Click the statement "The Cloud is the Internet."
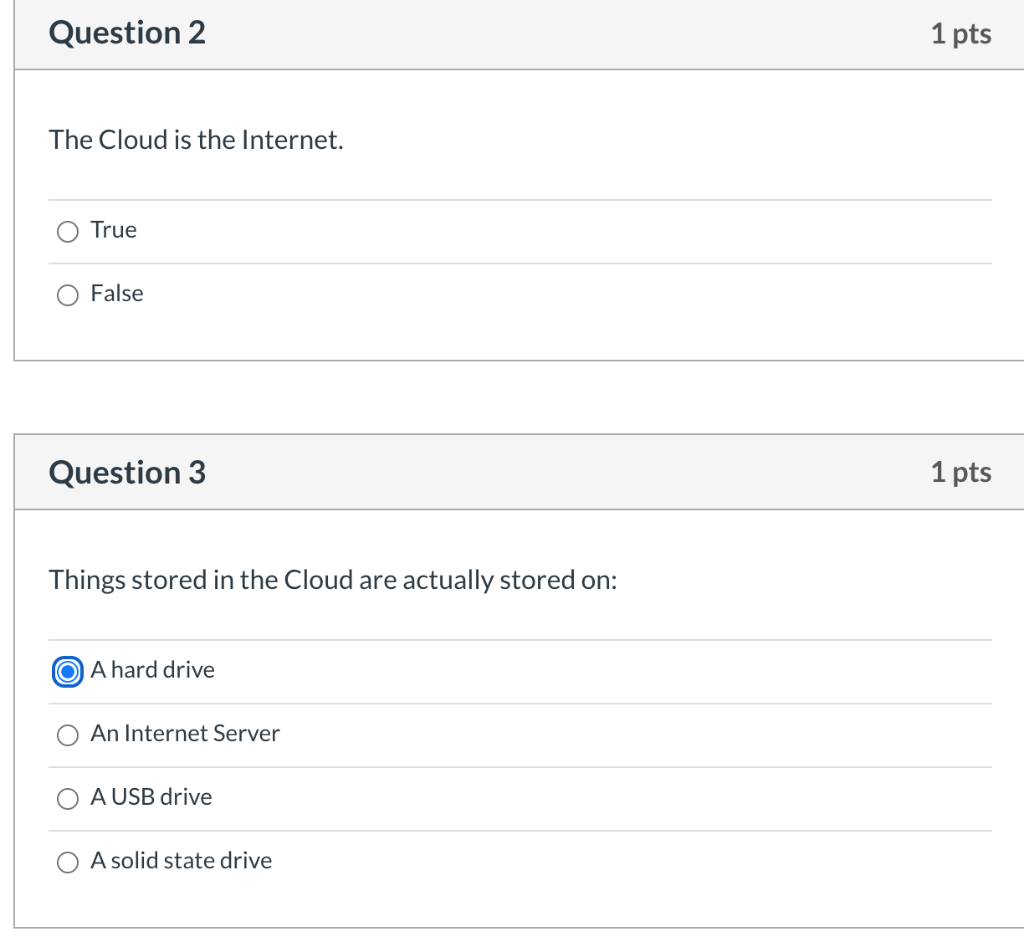The width and height of the screenshot is (1024, 942). (x=196, y=140)
